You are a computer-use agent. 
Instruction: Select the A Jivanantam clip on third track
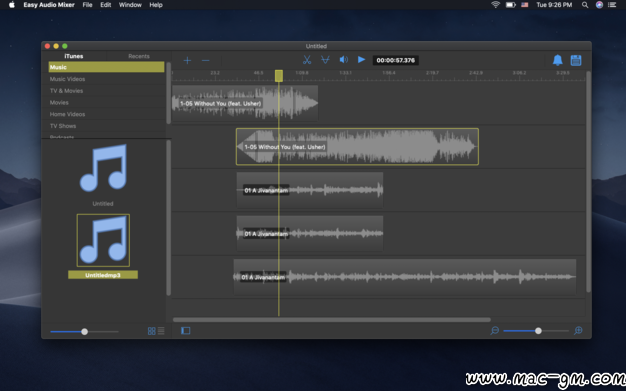[x=310, y=190]
